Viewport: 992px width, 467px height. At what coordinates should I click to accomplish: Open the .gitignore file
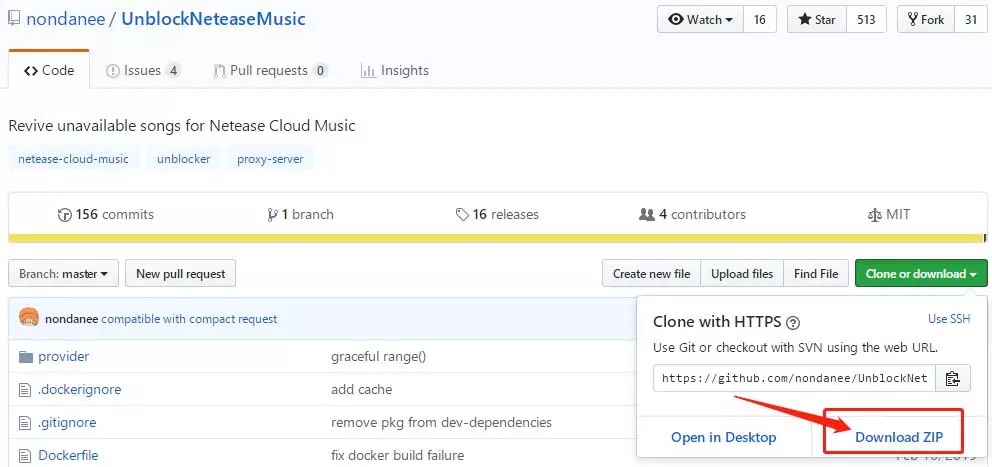pos(67,422)
